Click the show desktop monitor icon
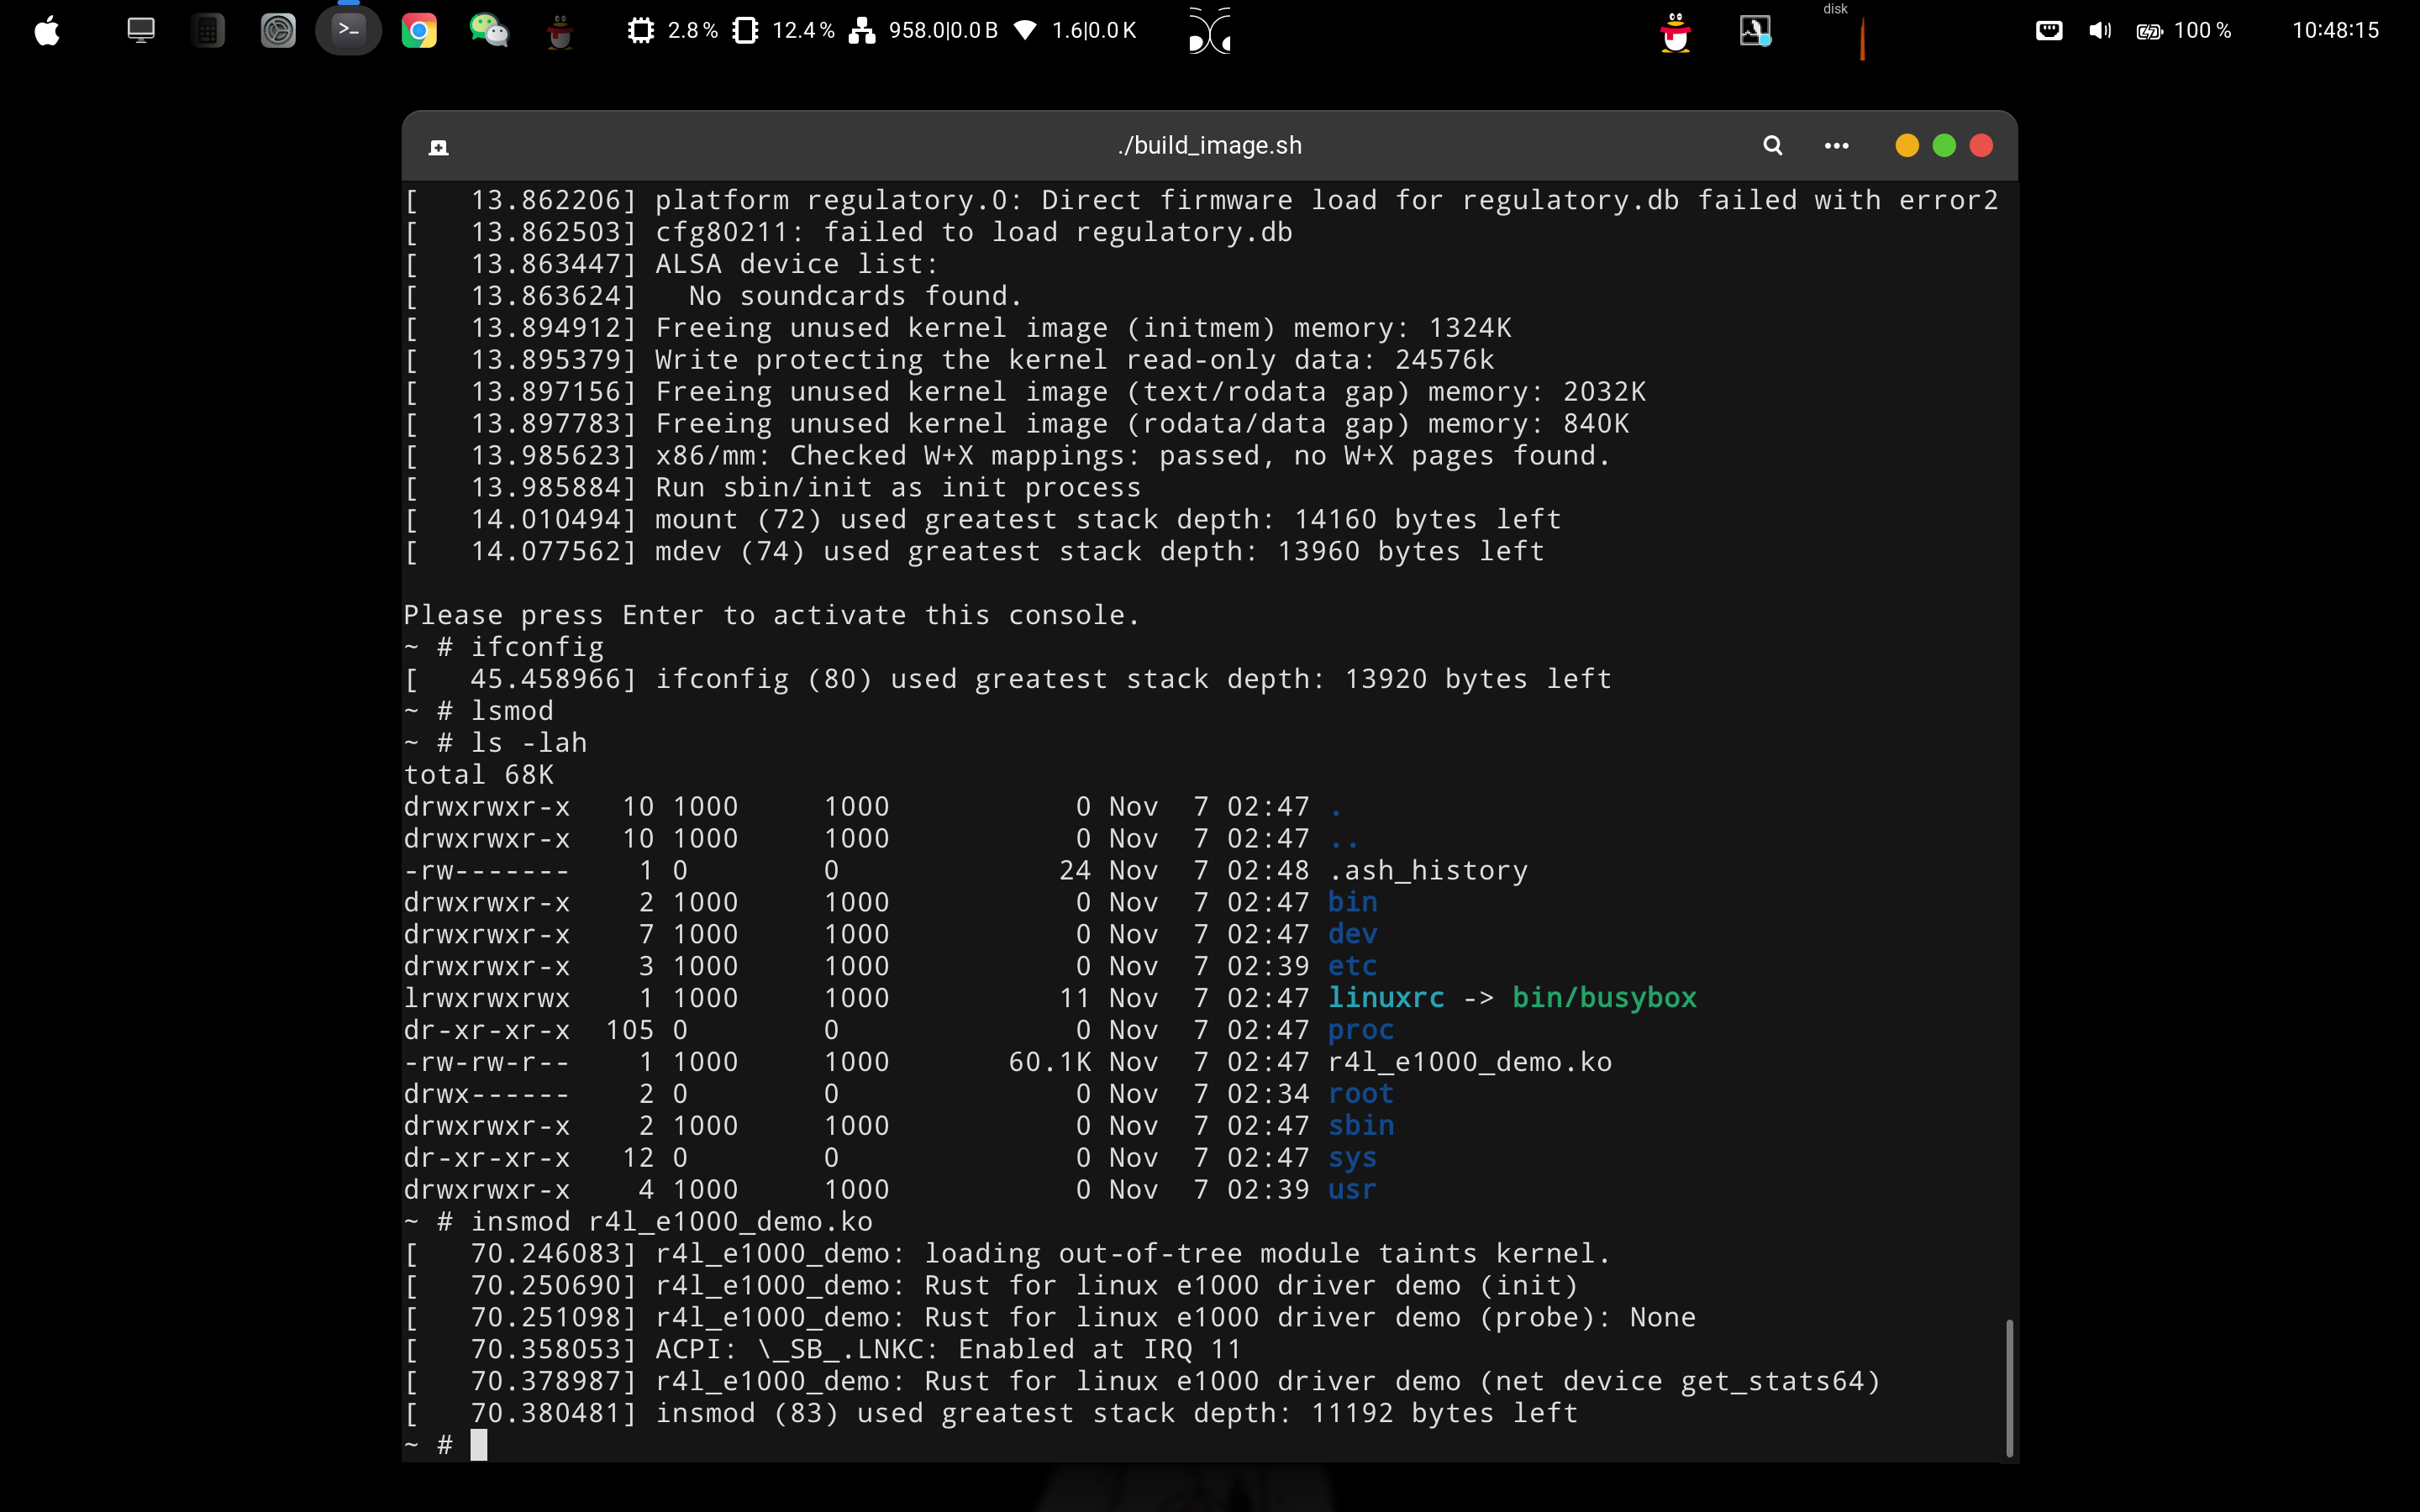The width and height of the screenshot is (2420, 1512). [141, 31]
